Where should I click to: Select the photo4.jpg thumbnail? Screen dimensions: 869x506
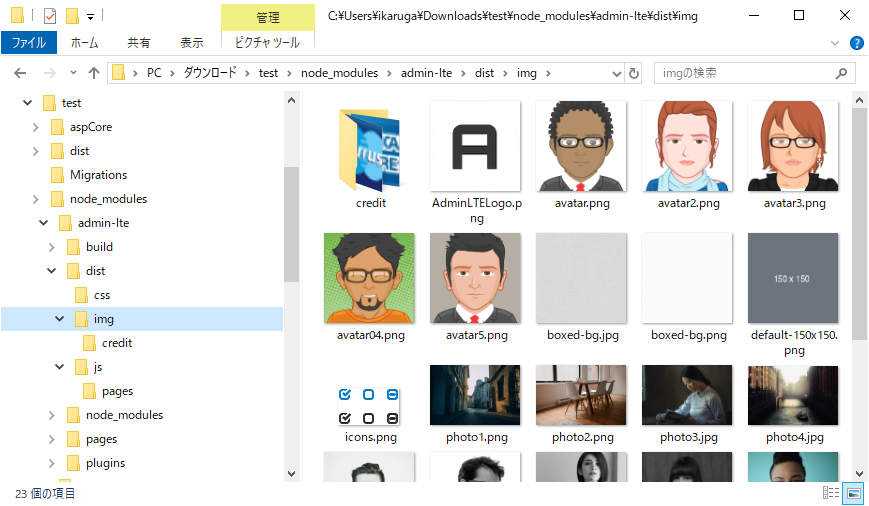(793, 395)
